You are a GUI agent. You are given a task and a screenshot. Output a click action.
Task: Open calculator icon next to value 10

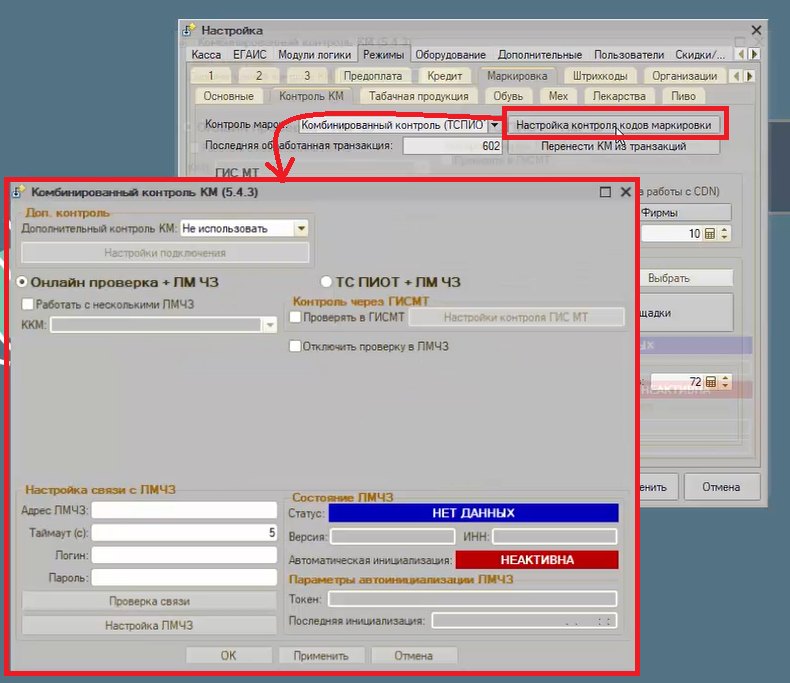pyautogui.click(x=709, y=234)
